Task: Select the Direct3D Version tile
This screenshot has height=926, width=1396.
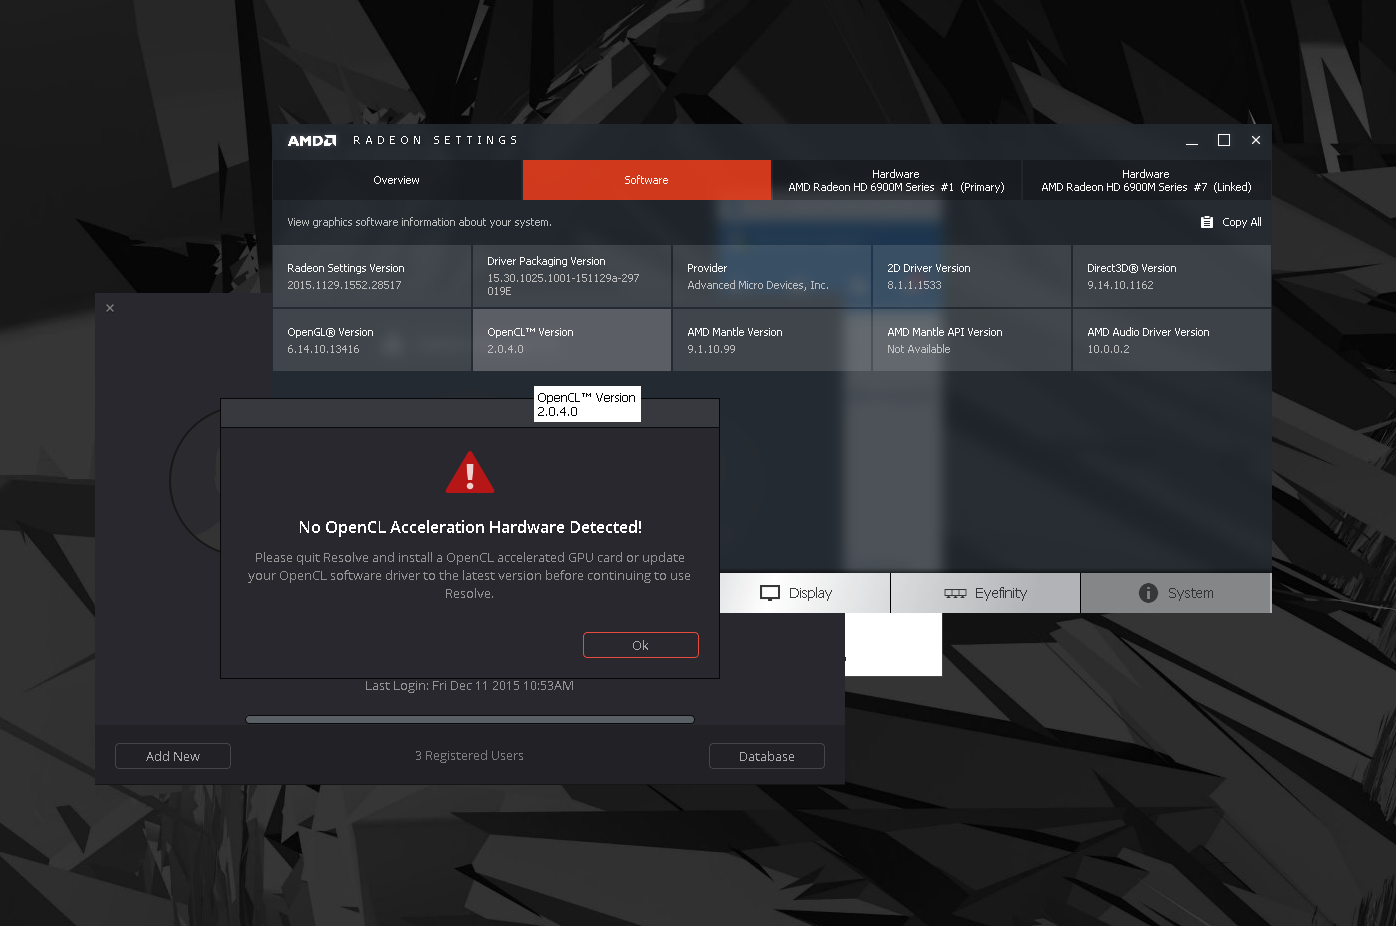Action: (x=1172, y=276)
